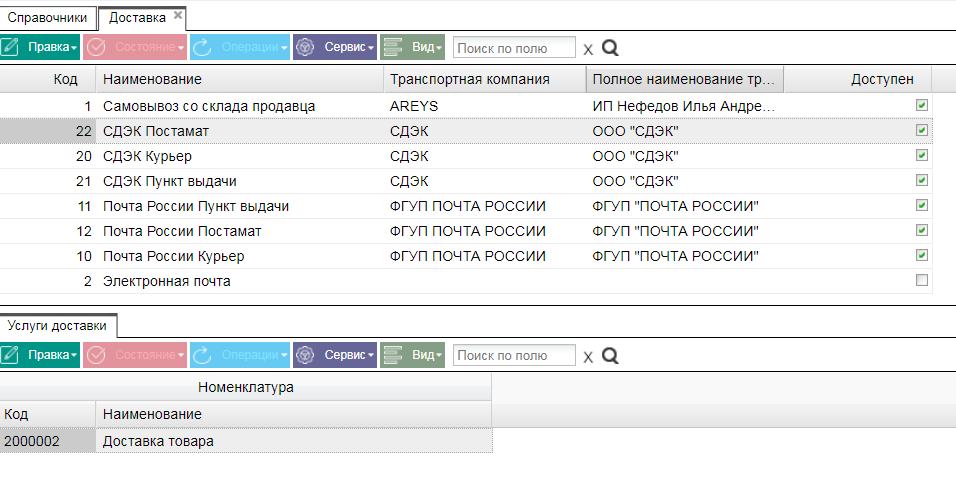The image size is (956, 489).
Task: Open the upper Сервис dropdown arrow
Action: [x=371, y=48]
